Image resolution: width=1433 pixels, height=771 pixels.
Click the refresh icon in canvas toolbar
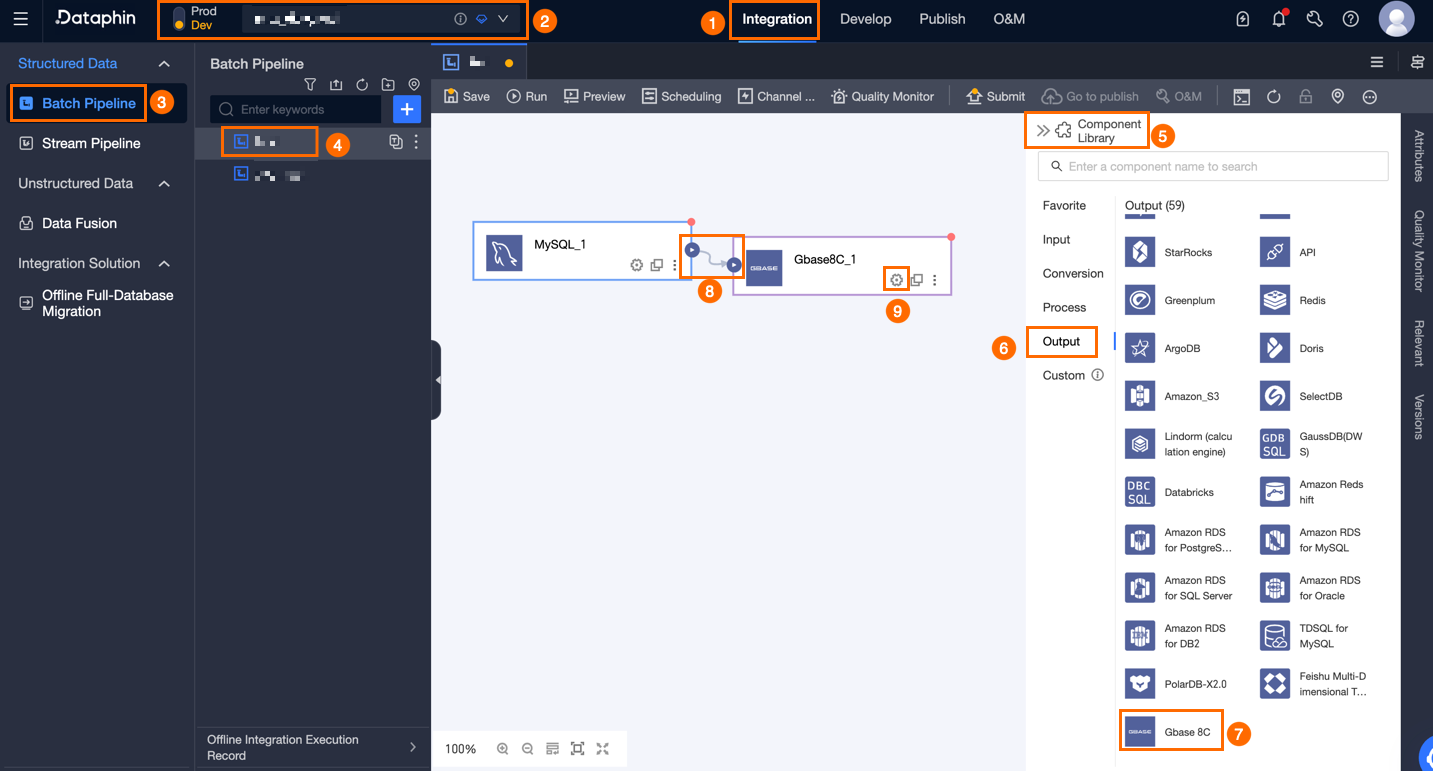(x=1274, y=97)
